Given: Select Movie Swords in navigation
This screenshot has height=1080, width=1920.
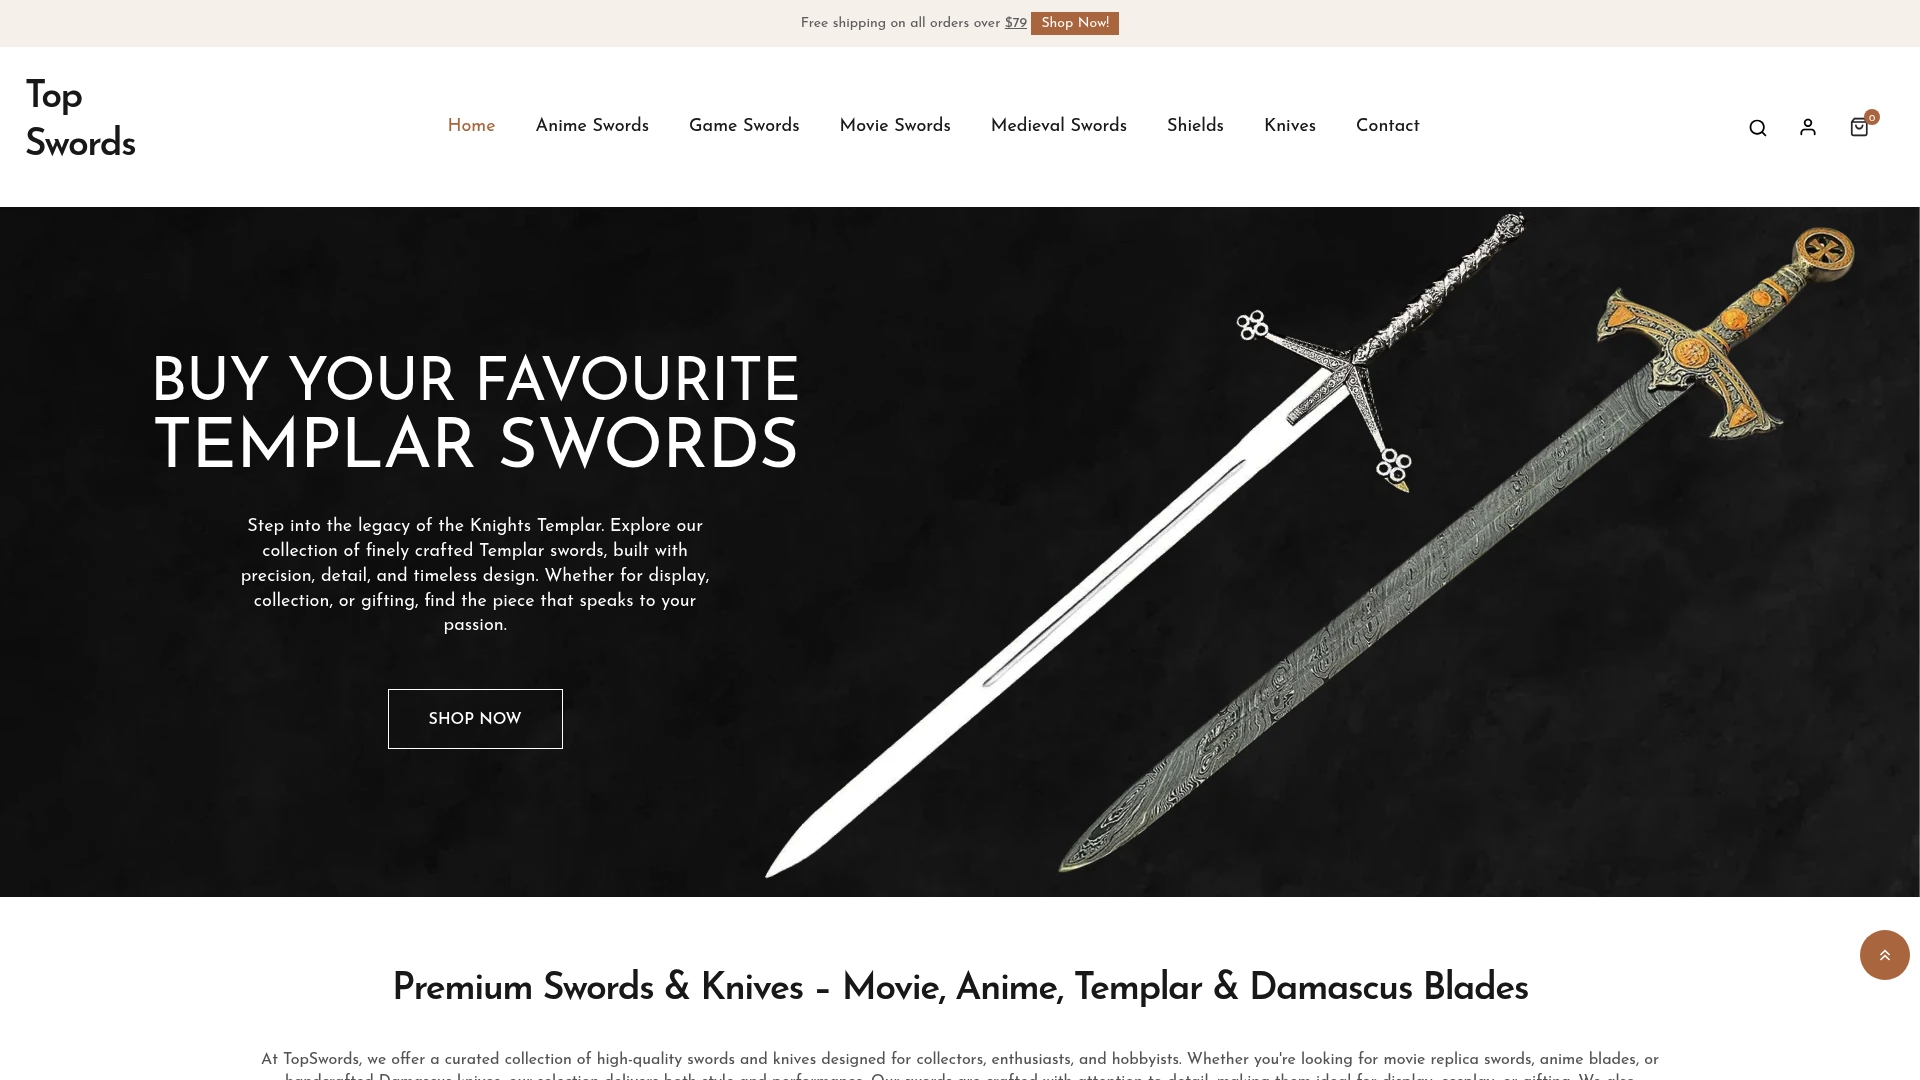Looking at the screenshot, I should (x=895, y=126).
